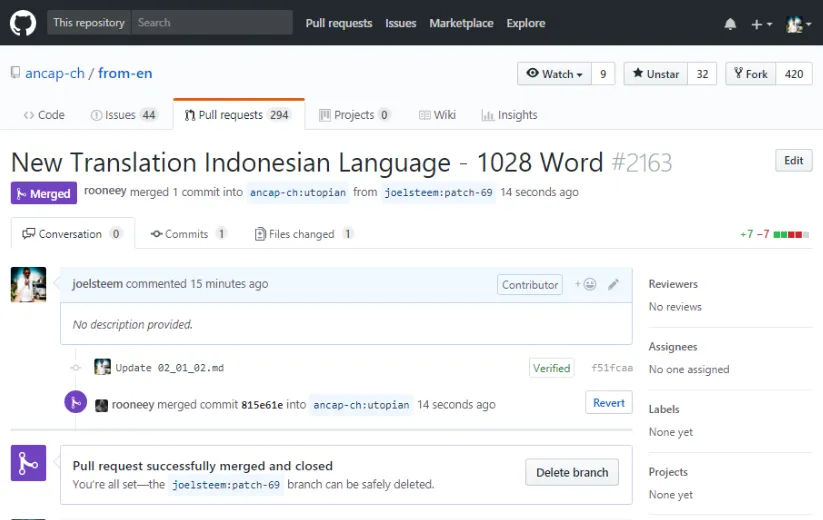
Task: Open joelsteem profile link in comment
Action: pos(98,284)
